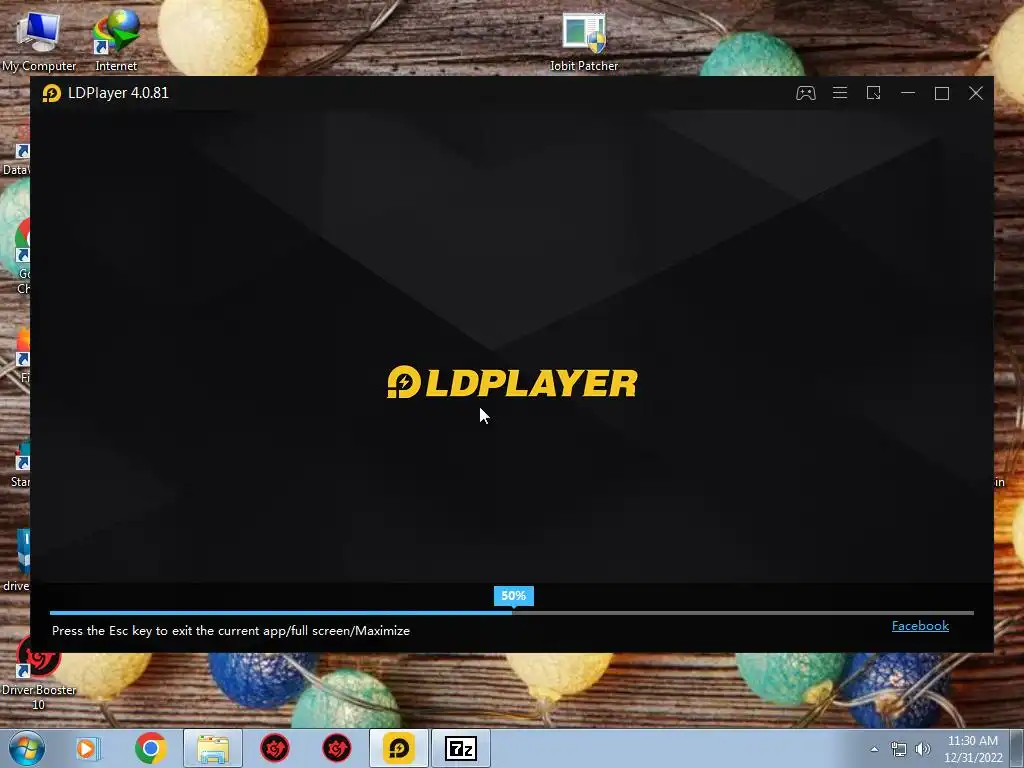1024x768 pixels.
Task: Click the LDPLAYER splash logo
Action: [512, 382]
